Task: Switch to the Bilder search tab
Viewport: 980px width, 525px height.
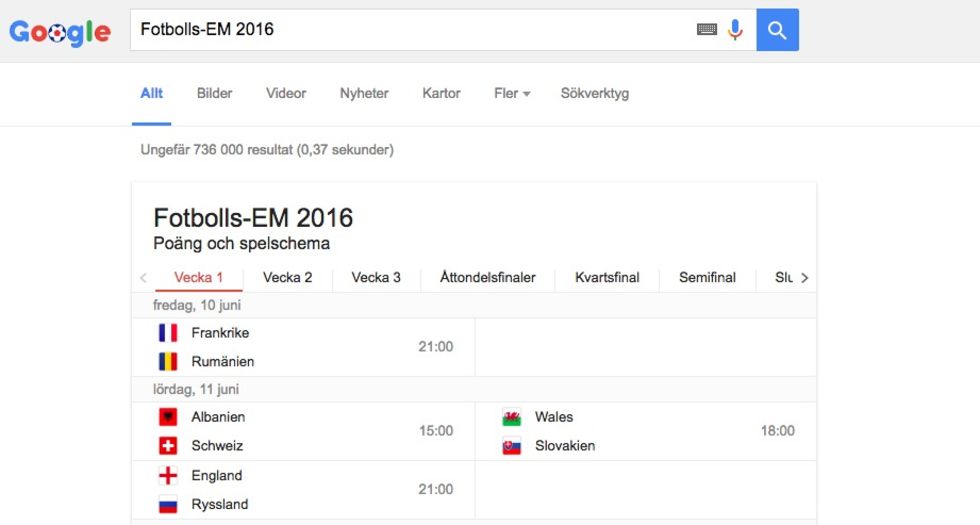Action: point(214,93)
